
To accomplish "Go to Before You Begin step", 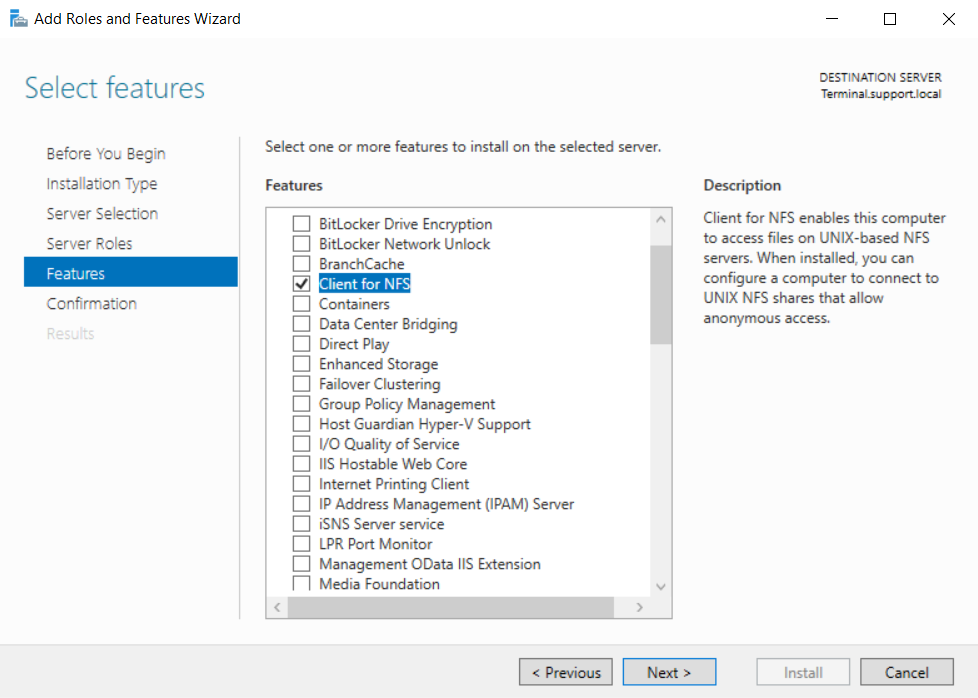I will pyautogui.click(x=106, y=154).
